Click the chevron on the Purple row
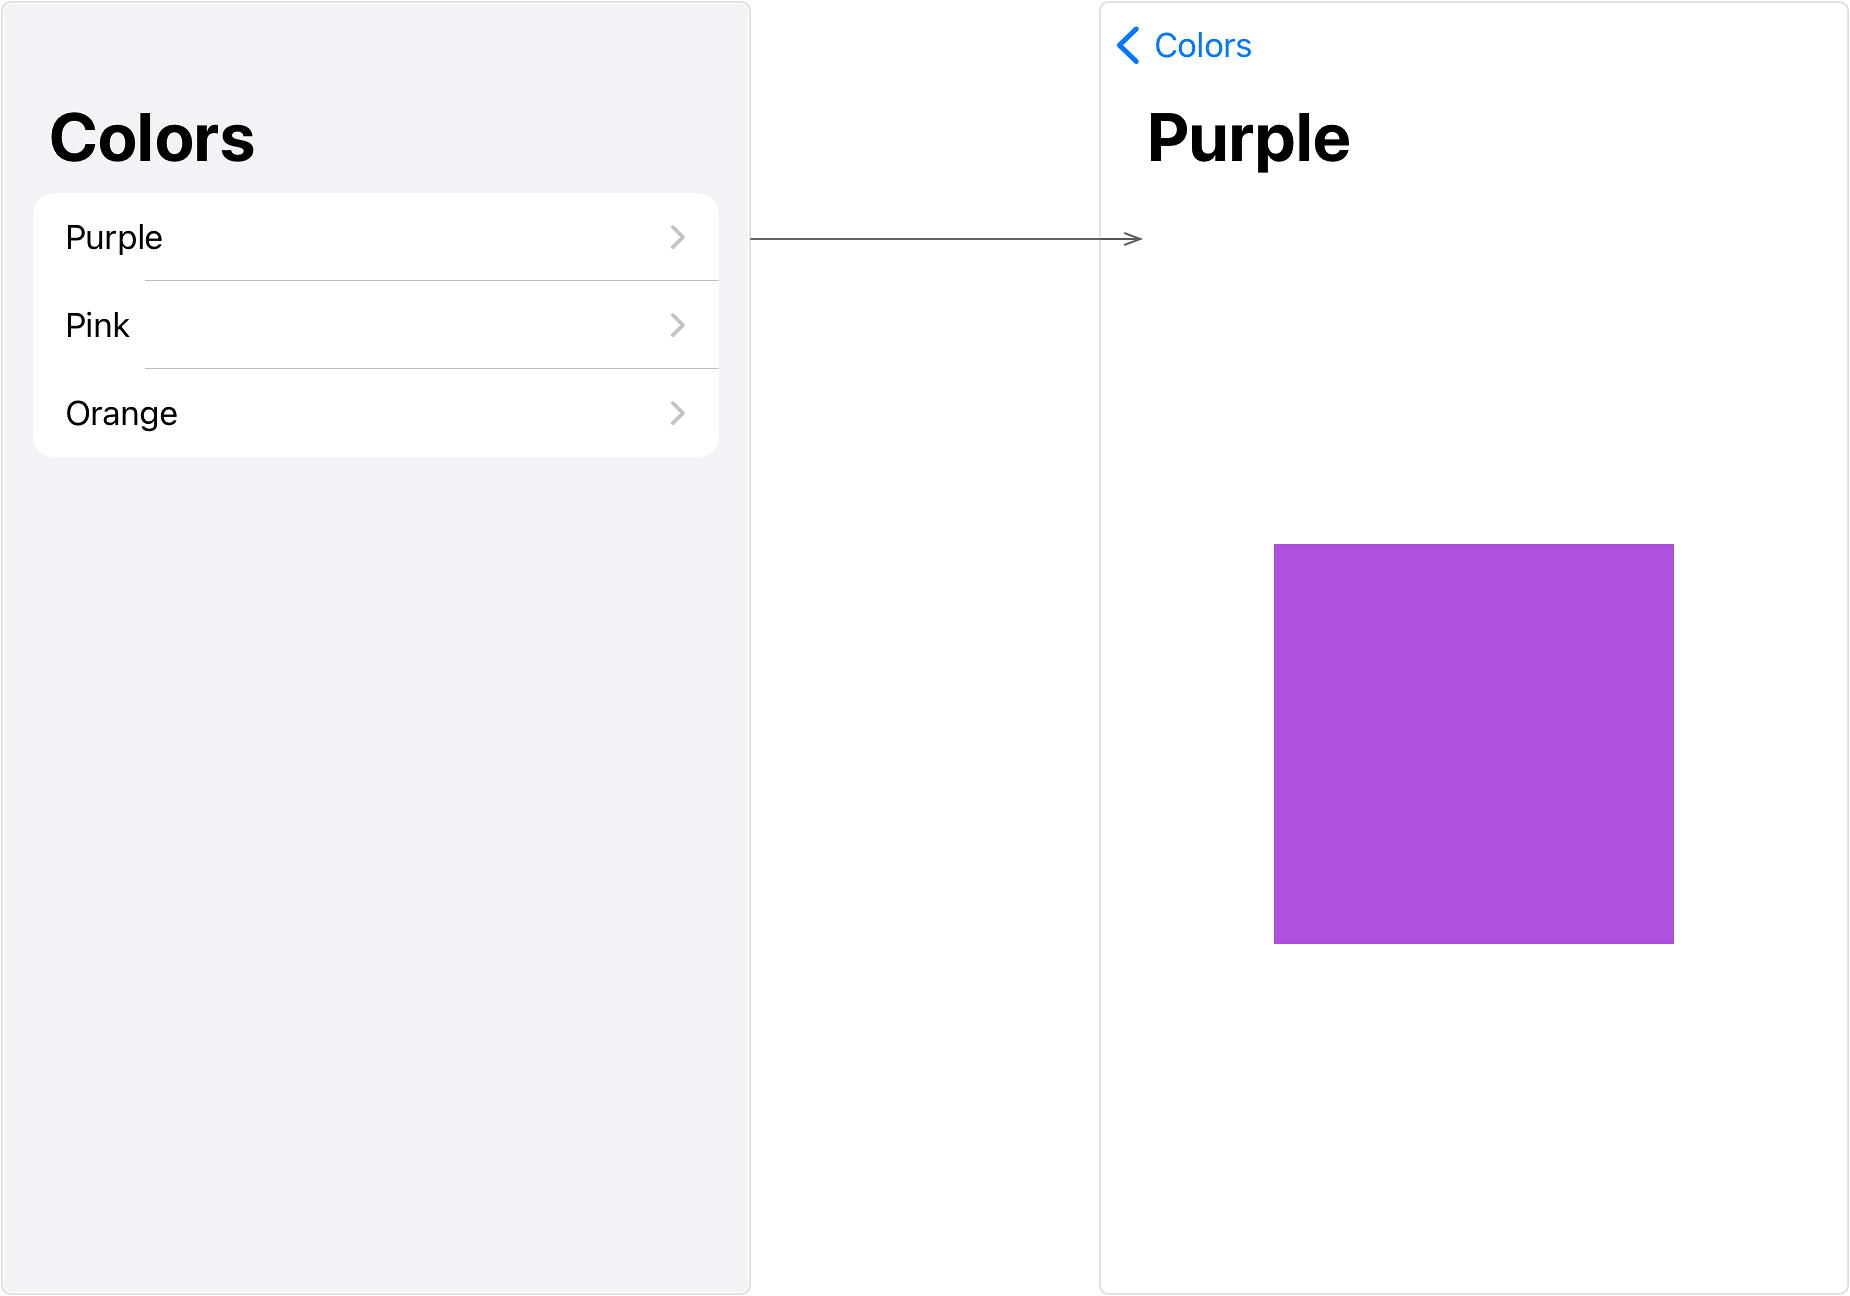 click(678, 237)
